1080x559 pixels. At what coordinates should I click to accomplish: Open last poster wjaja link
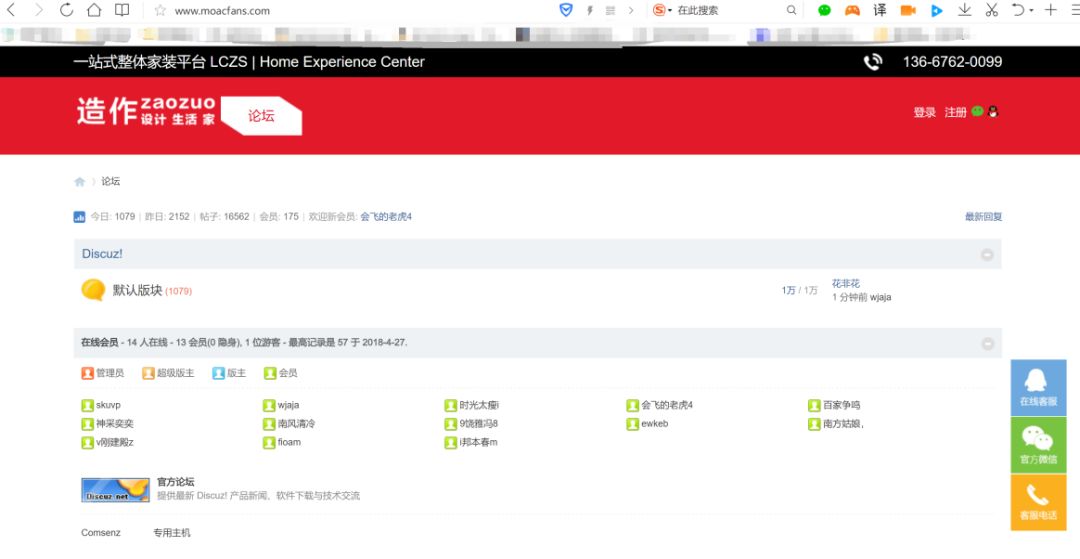pos(880,297)
